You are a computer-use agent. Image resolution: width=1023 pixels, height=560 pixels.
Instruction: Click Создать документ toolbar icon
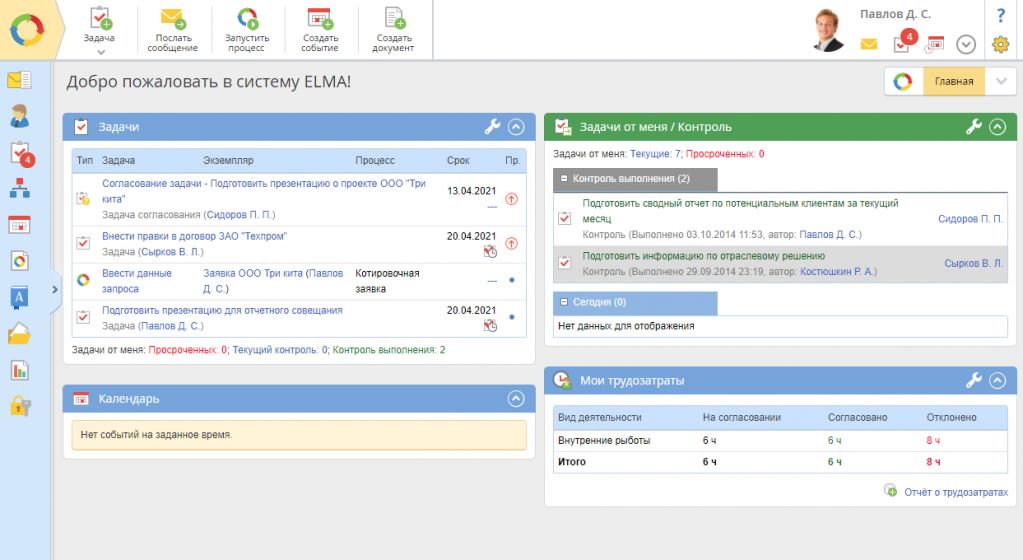[393, 18]
